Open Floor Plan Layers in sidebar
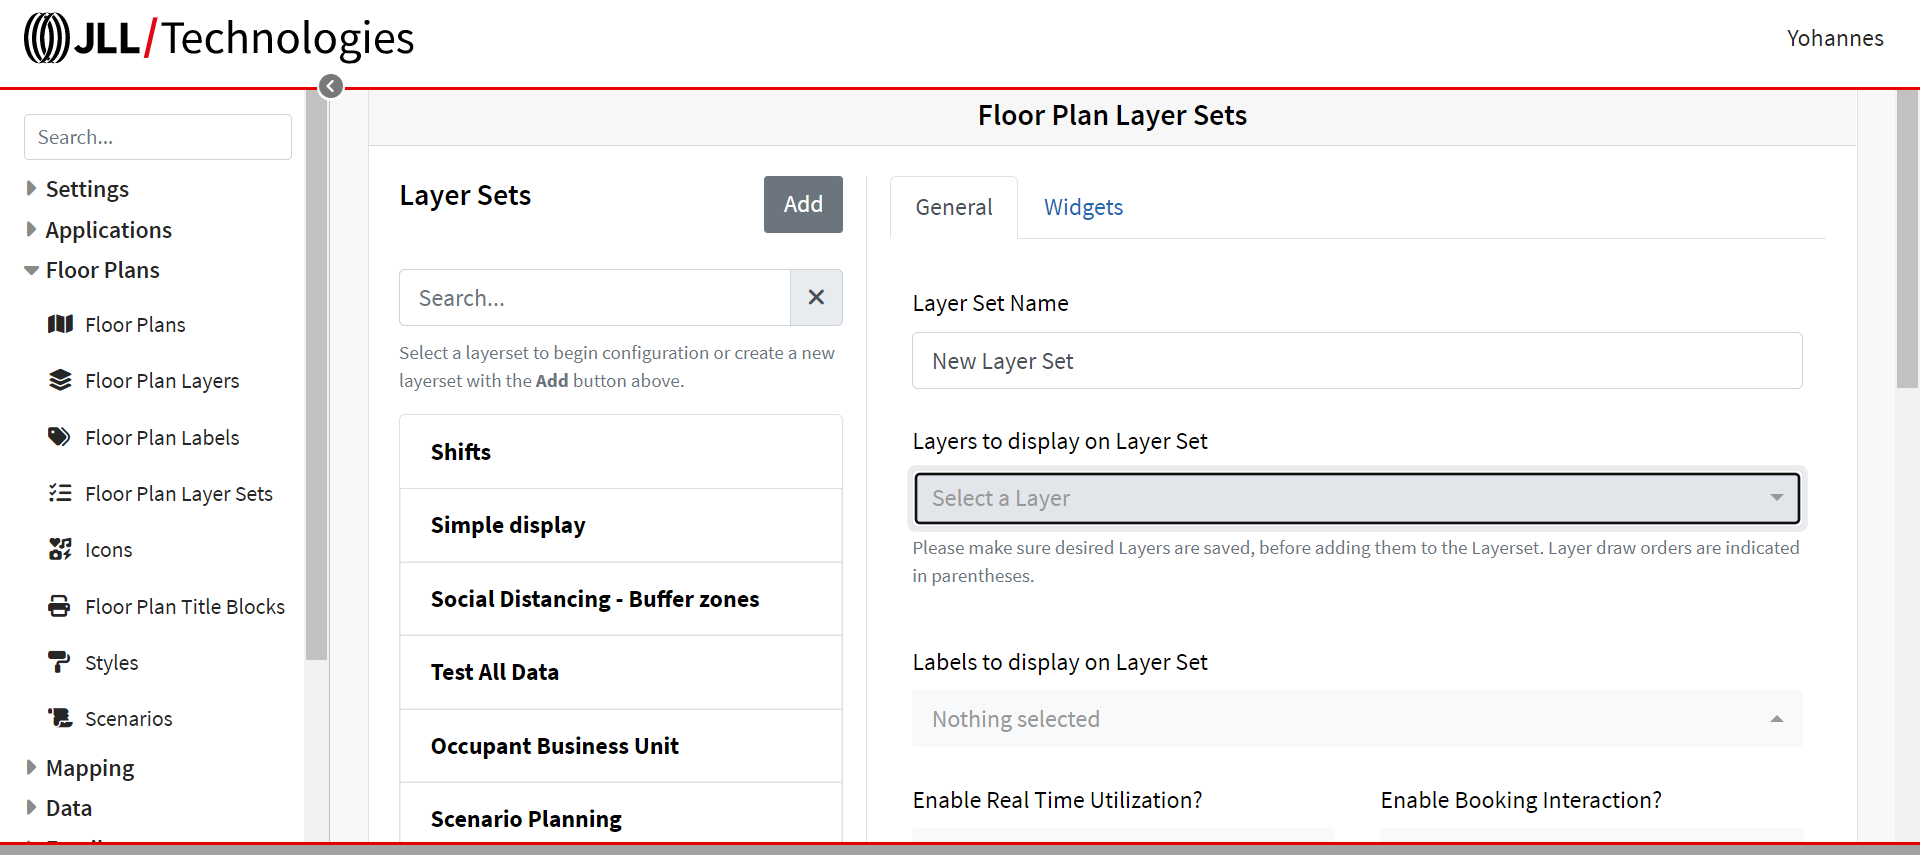 (162, 381)
